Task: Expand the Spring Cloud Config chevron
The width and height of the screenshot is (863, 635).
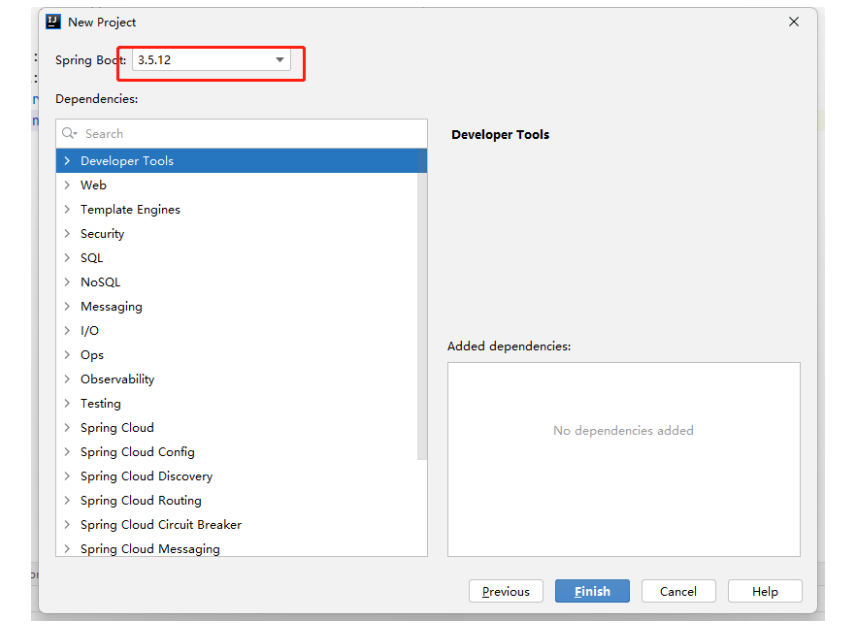Action: coord(67,451)
